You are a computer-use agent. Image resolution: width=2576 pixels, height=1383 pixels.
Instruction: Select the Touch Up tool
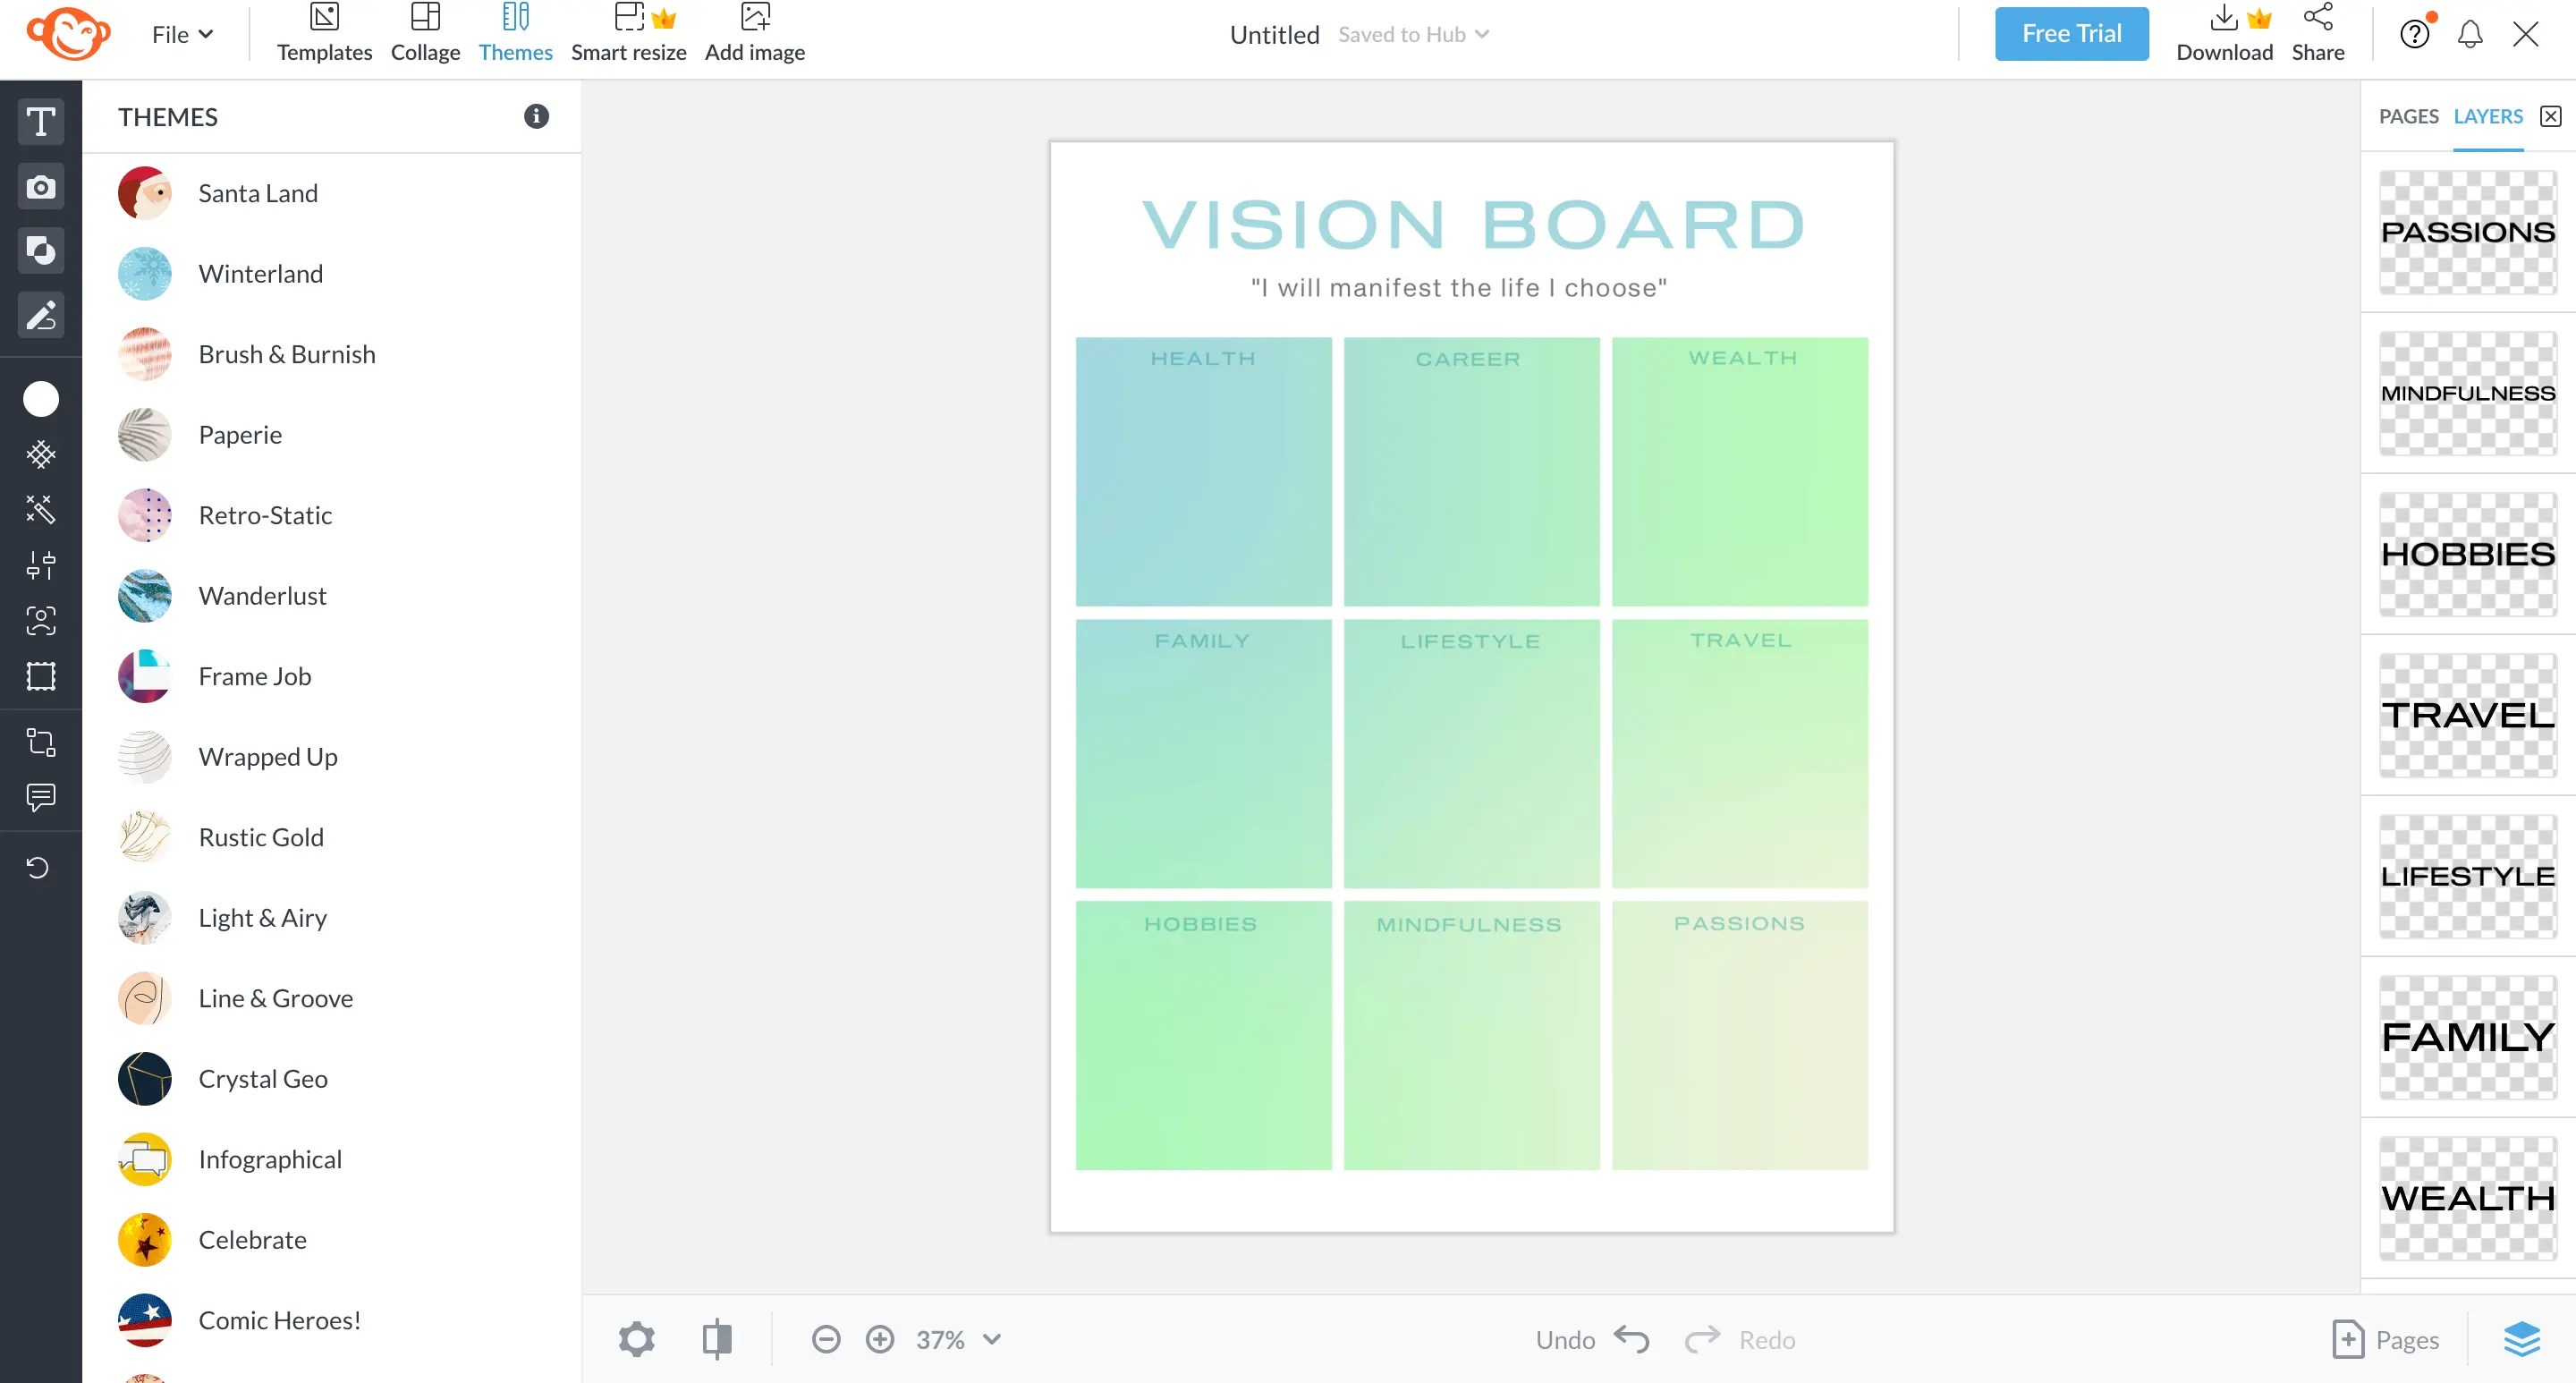(x=40, y=621)
